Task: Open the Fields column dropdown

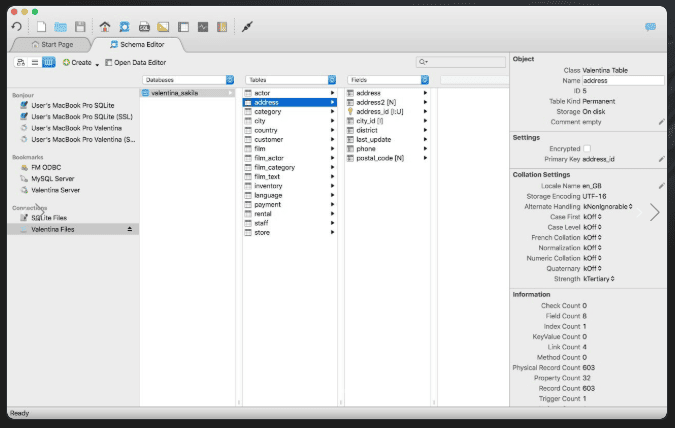Action: tap(425, 80)
